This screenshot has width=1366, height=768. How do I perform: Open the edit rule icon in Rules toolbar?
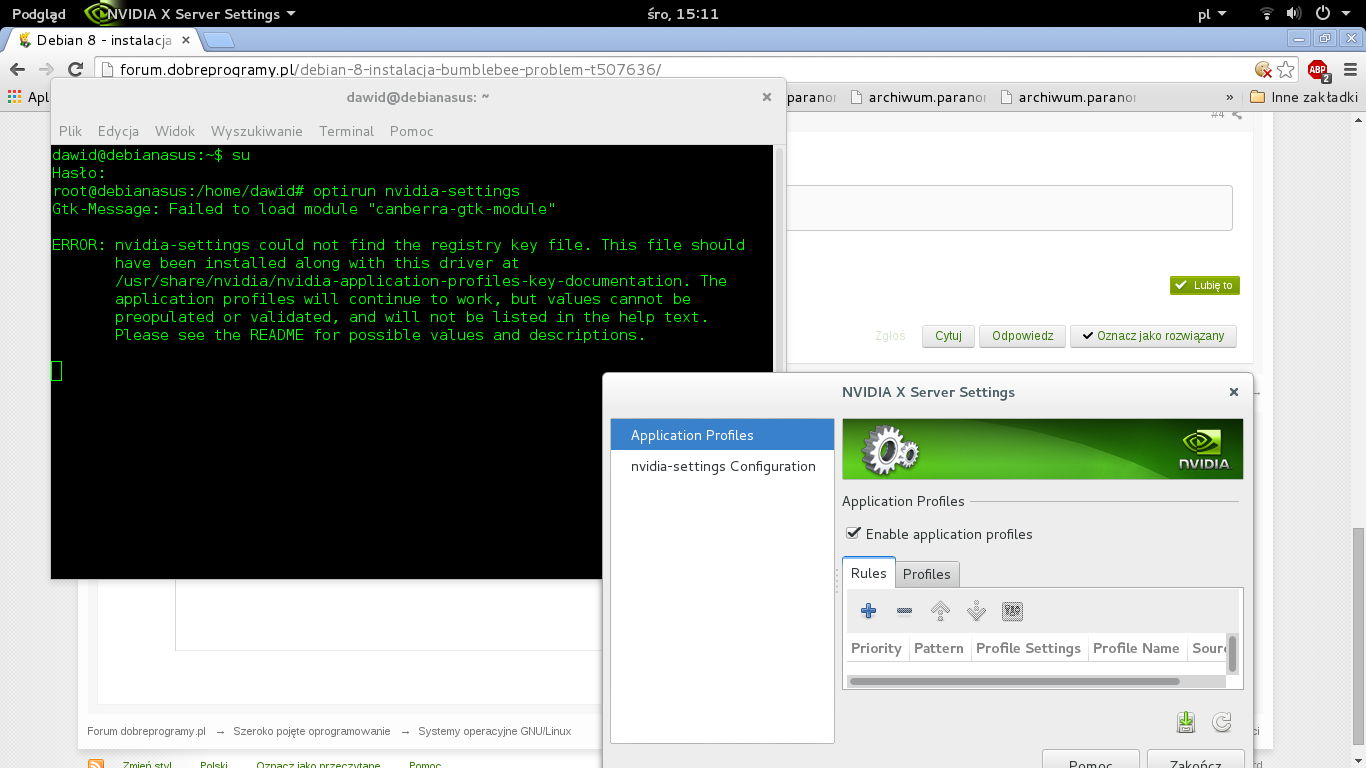(1012, 611)
